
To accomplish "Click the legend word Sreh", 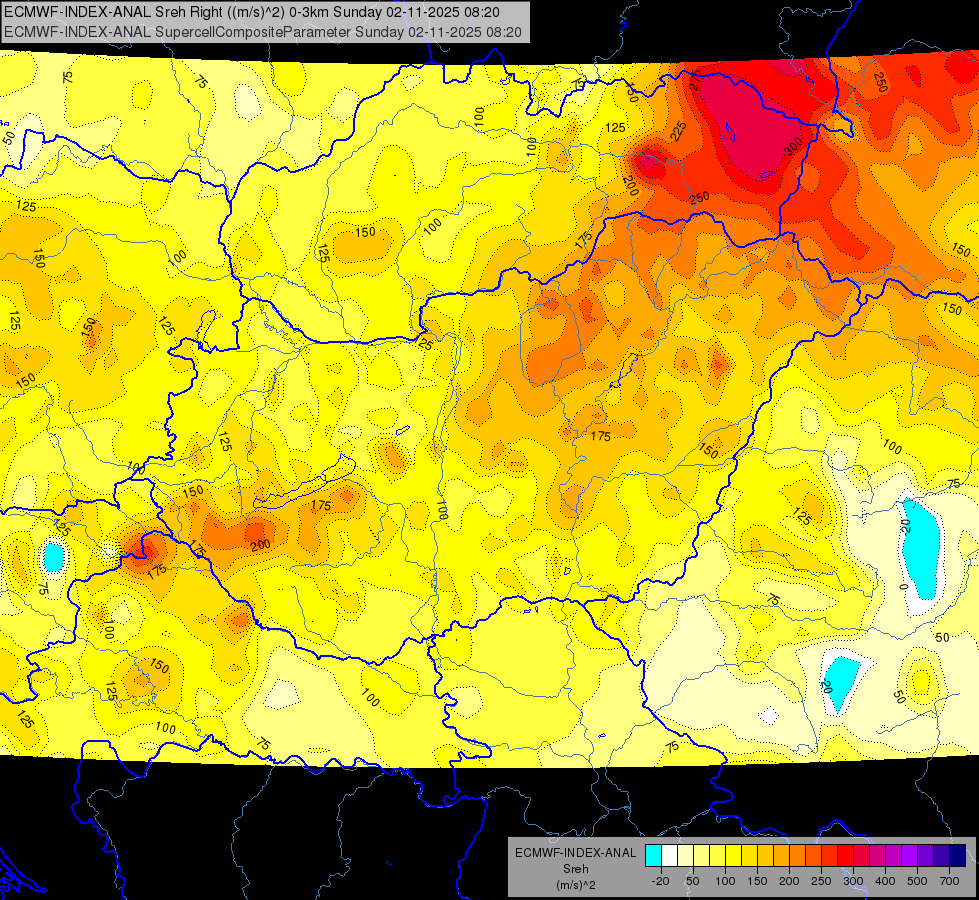I will [x=576, y=869].
